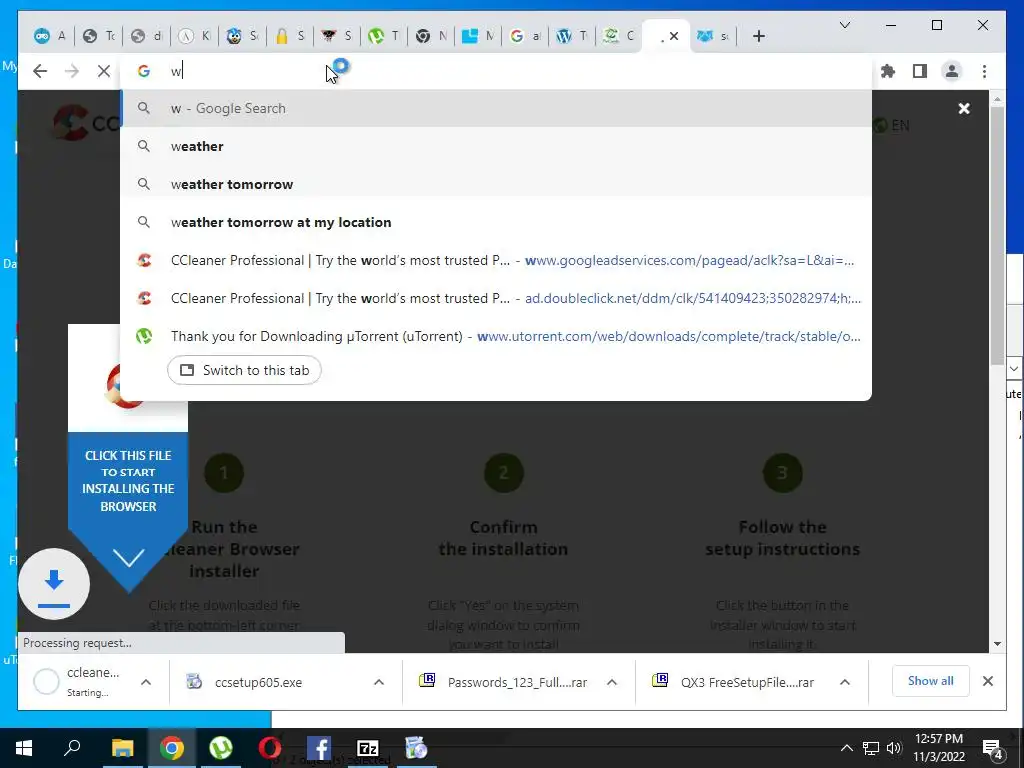1024x768 pixels.
Task: Switch to the padlock icon tab
Action: pos(290,36)
